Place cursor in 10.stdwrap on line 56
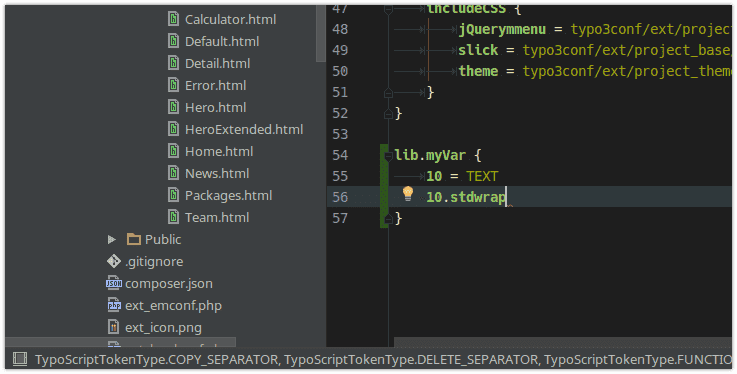This screenshot has width=737, height=374. 466,197
